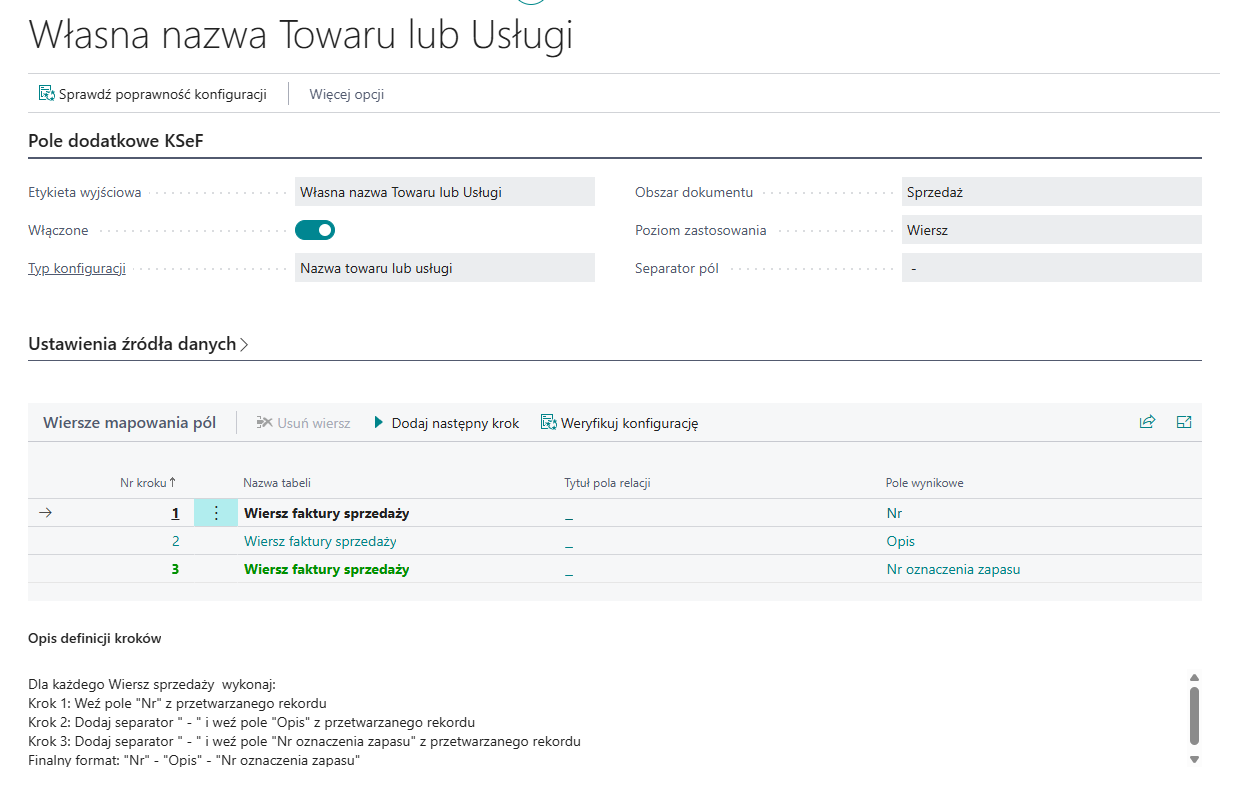
Task: Click the Usuń wiersz icon
Action: (265, 423)
